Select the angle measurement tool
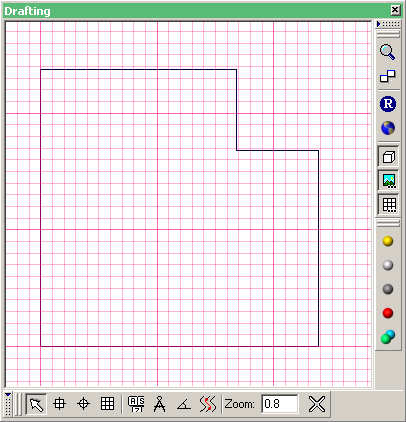Viewport: 406px width, 422px height. pyautogui.click(x=184, y=405)
